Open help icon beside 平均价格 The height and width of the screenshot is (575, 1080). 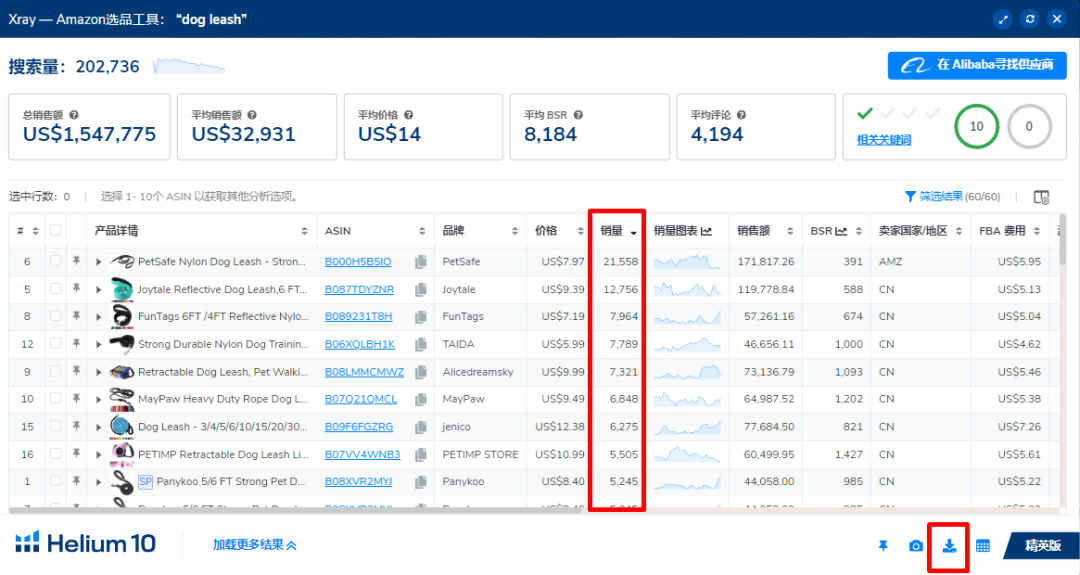[x=408, y=115]
